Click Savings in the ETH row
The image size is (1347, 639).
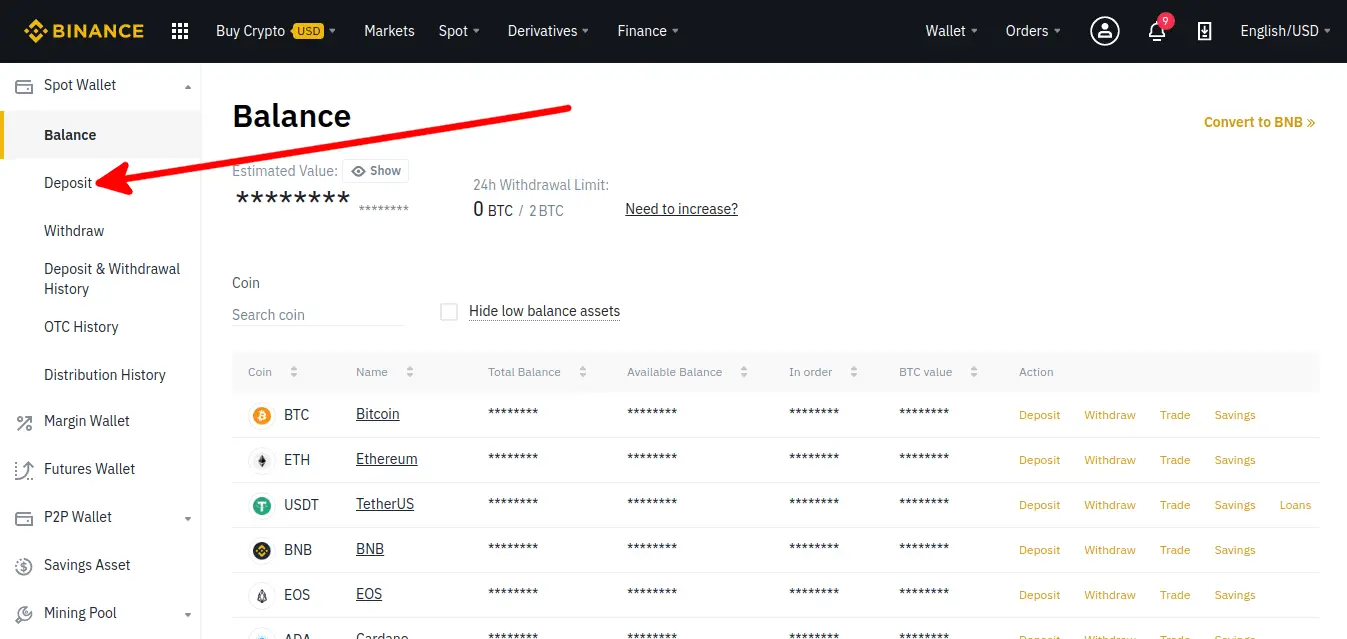(1235, 460)
